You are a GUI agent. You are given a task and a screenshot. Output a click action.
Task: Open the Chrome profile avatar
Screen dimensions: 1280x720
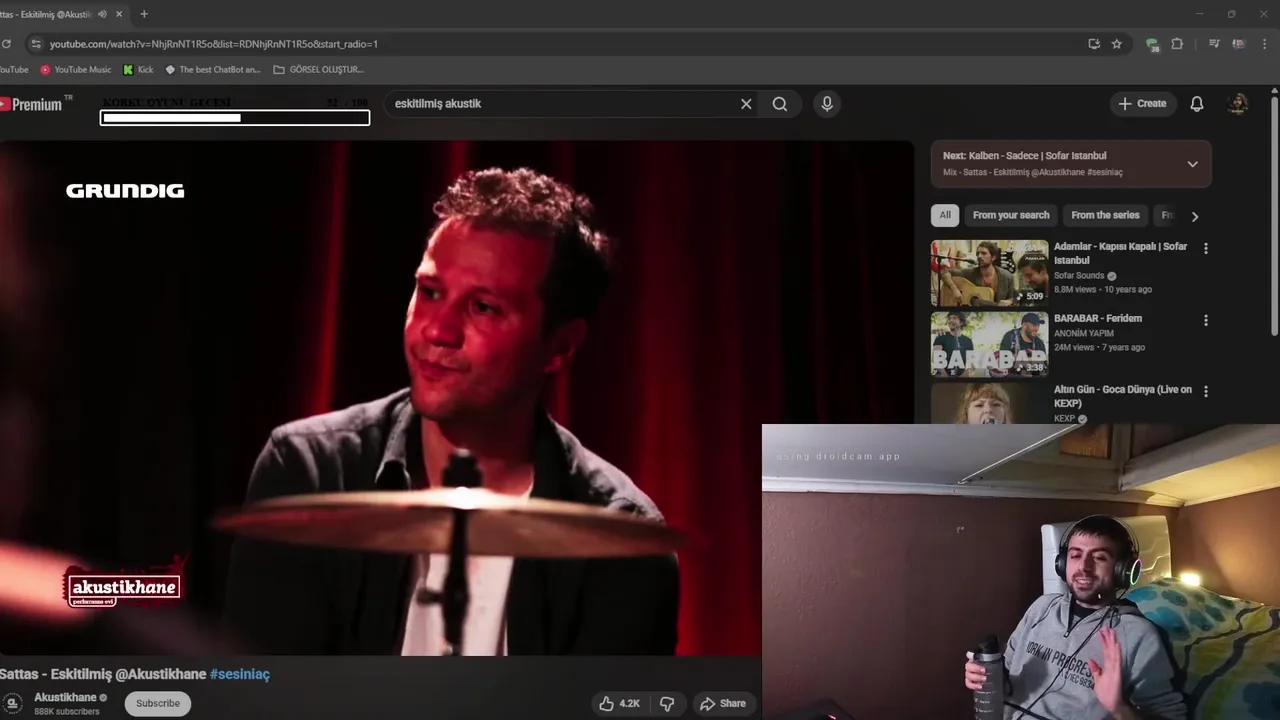click(1239, 44)
